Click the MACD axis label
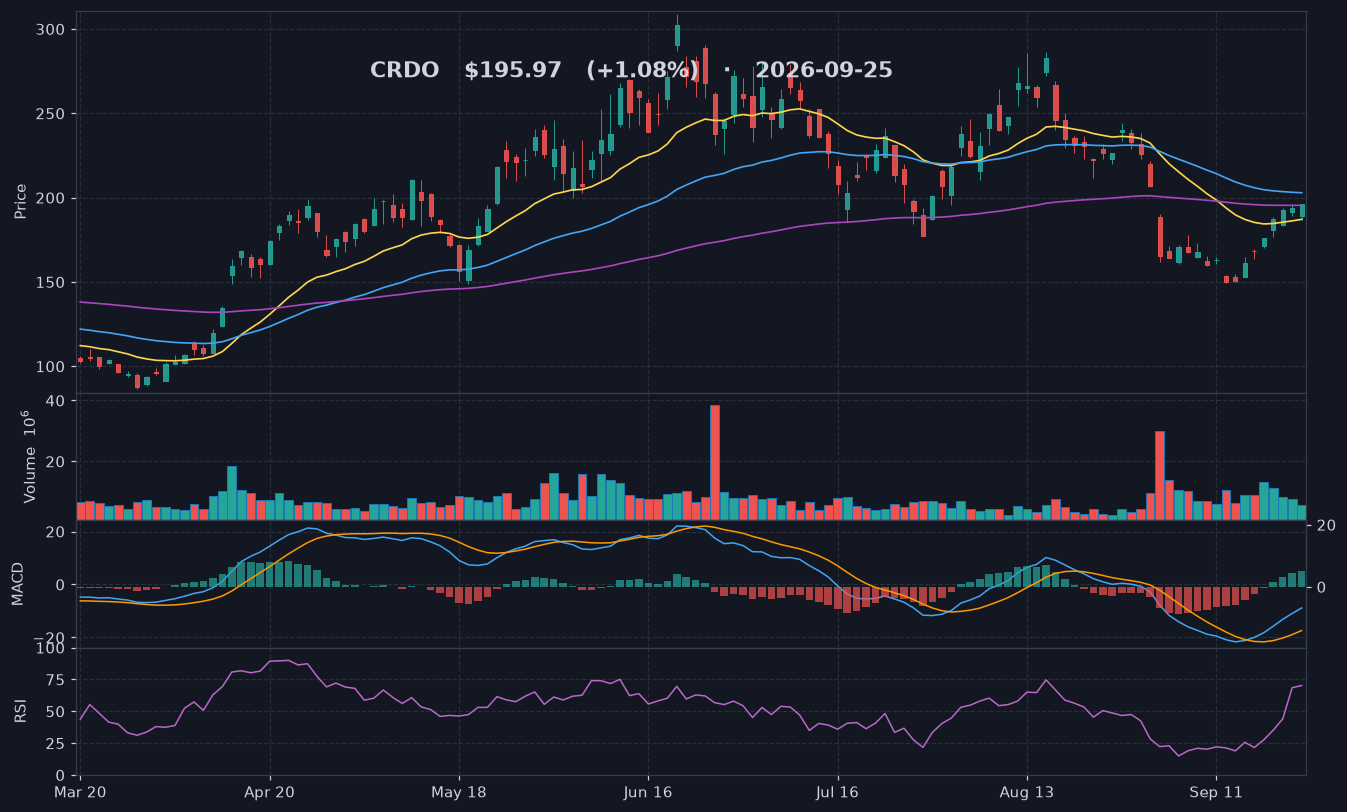Image resolution: width=1347 pixels, height=812 pixels. pos(17,585)
